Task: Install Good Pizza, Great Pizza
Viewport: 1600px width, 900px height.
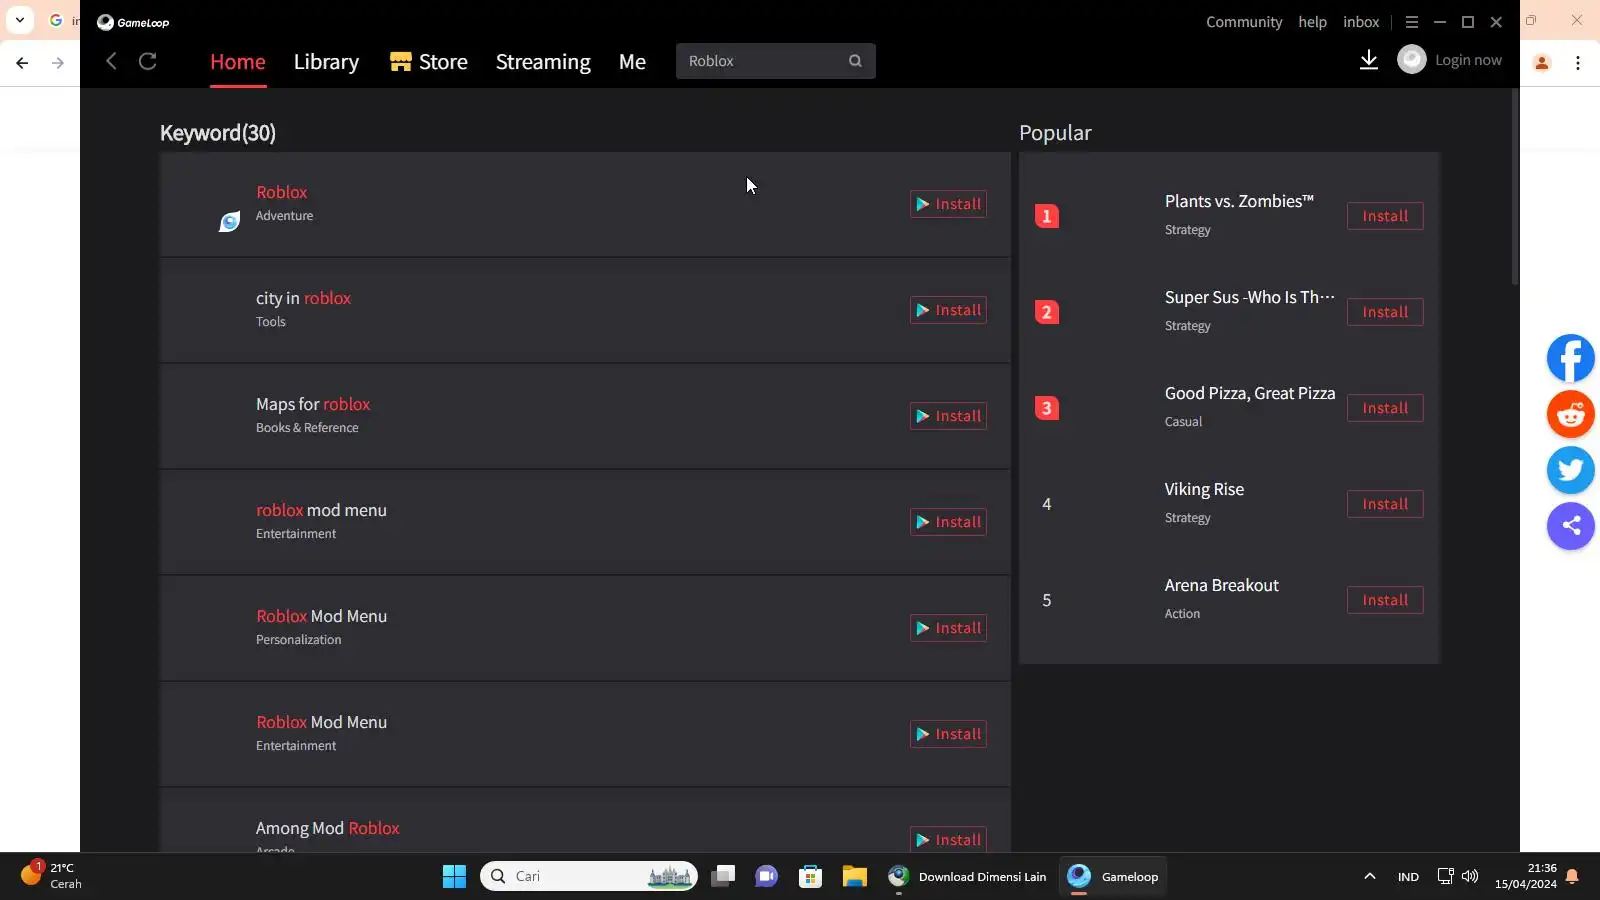Action: click(1385, 408)
